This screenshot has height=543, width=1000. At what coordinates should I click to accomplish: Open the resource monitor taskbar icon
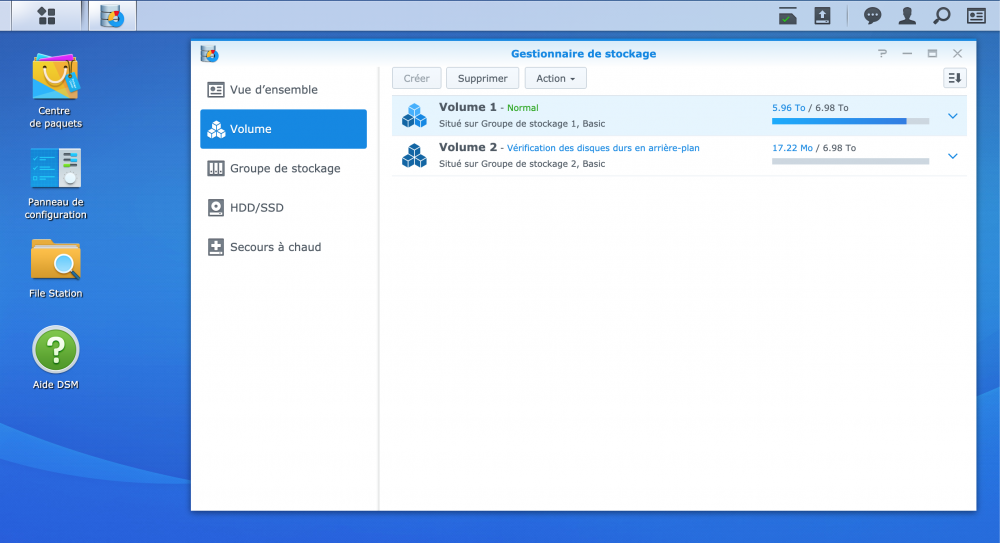pyautogui.click(x=788, y=16)
